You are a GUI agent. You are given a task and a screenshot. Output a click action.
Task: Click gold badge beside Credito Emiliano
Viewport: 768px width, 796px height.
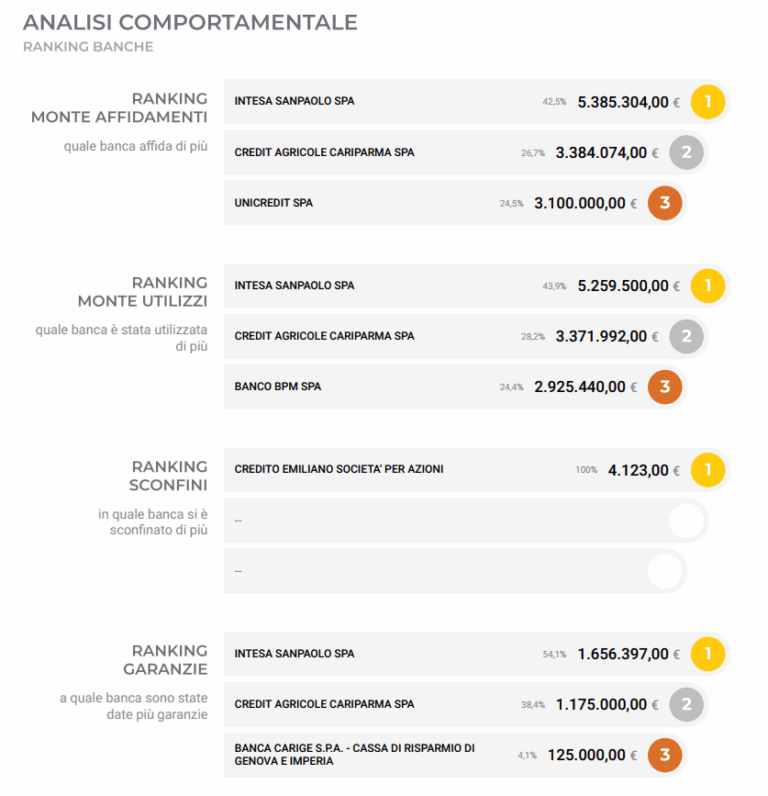(708, 470)
